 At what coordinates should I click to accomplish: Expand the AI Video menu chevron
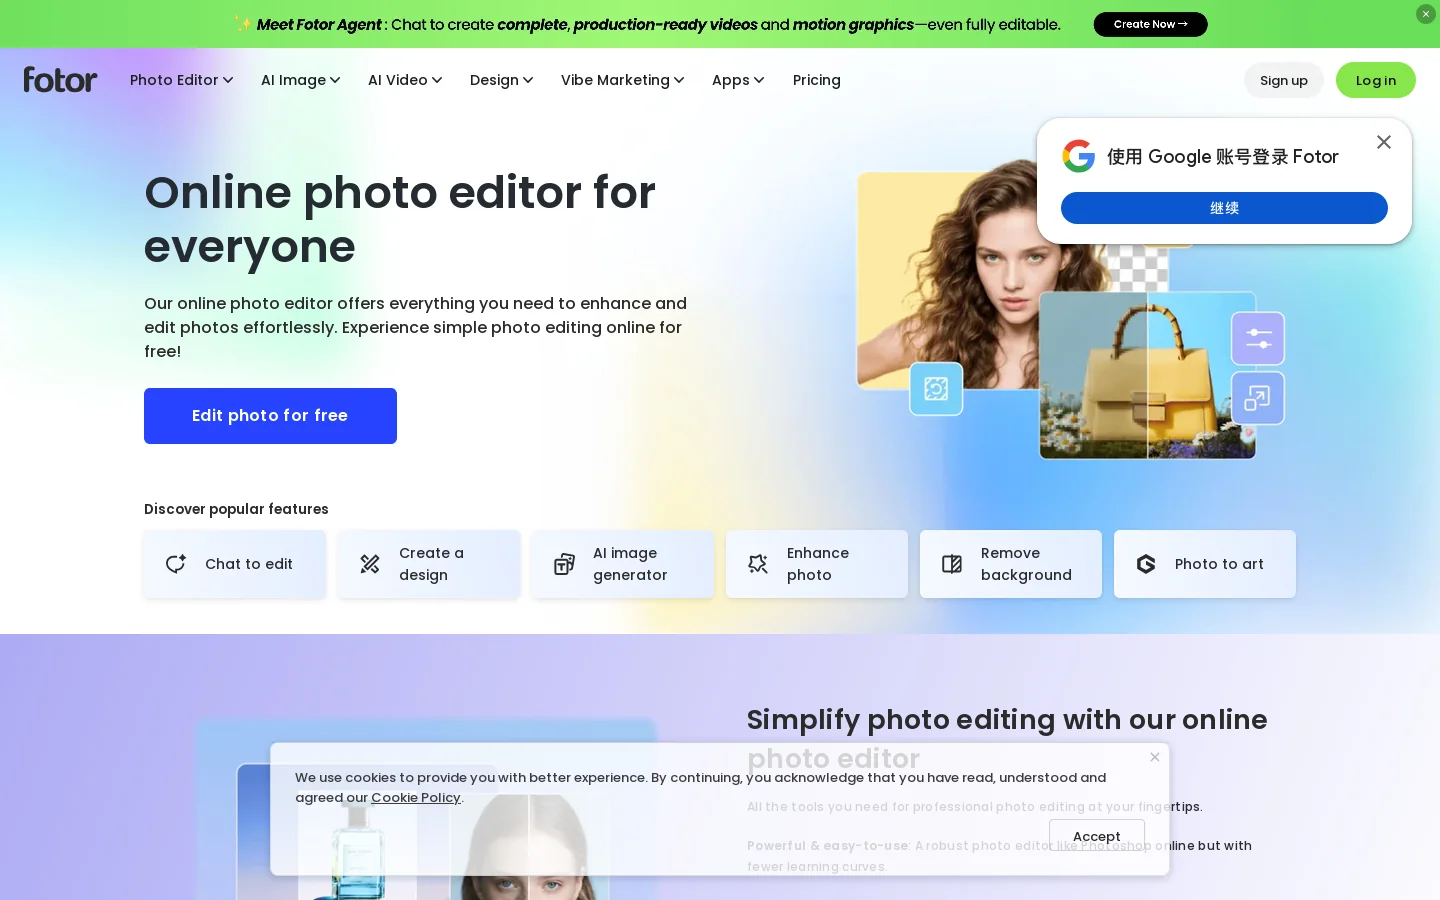click(437, 80)
